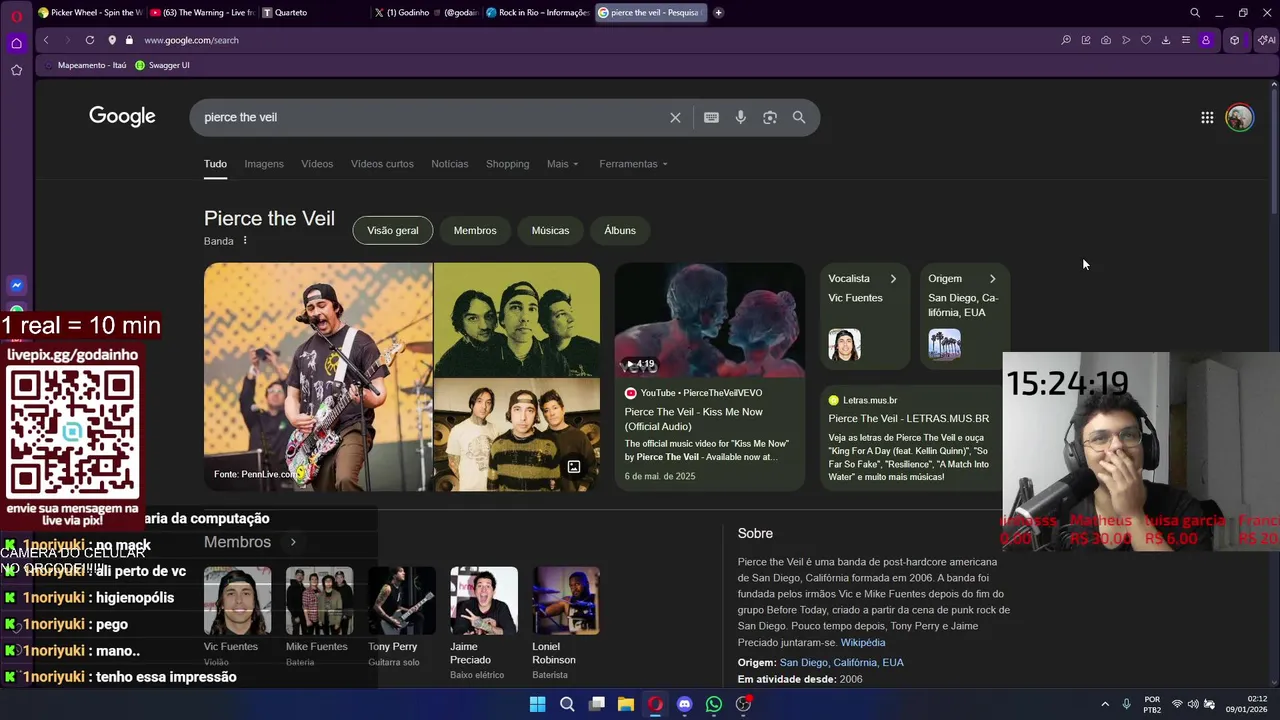Go back to the previous page

point(46,40)
